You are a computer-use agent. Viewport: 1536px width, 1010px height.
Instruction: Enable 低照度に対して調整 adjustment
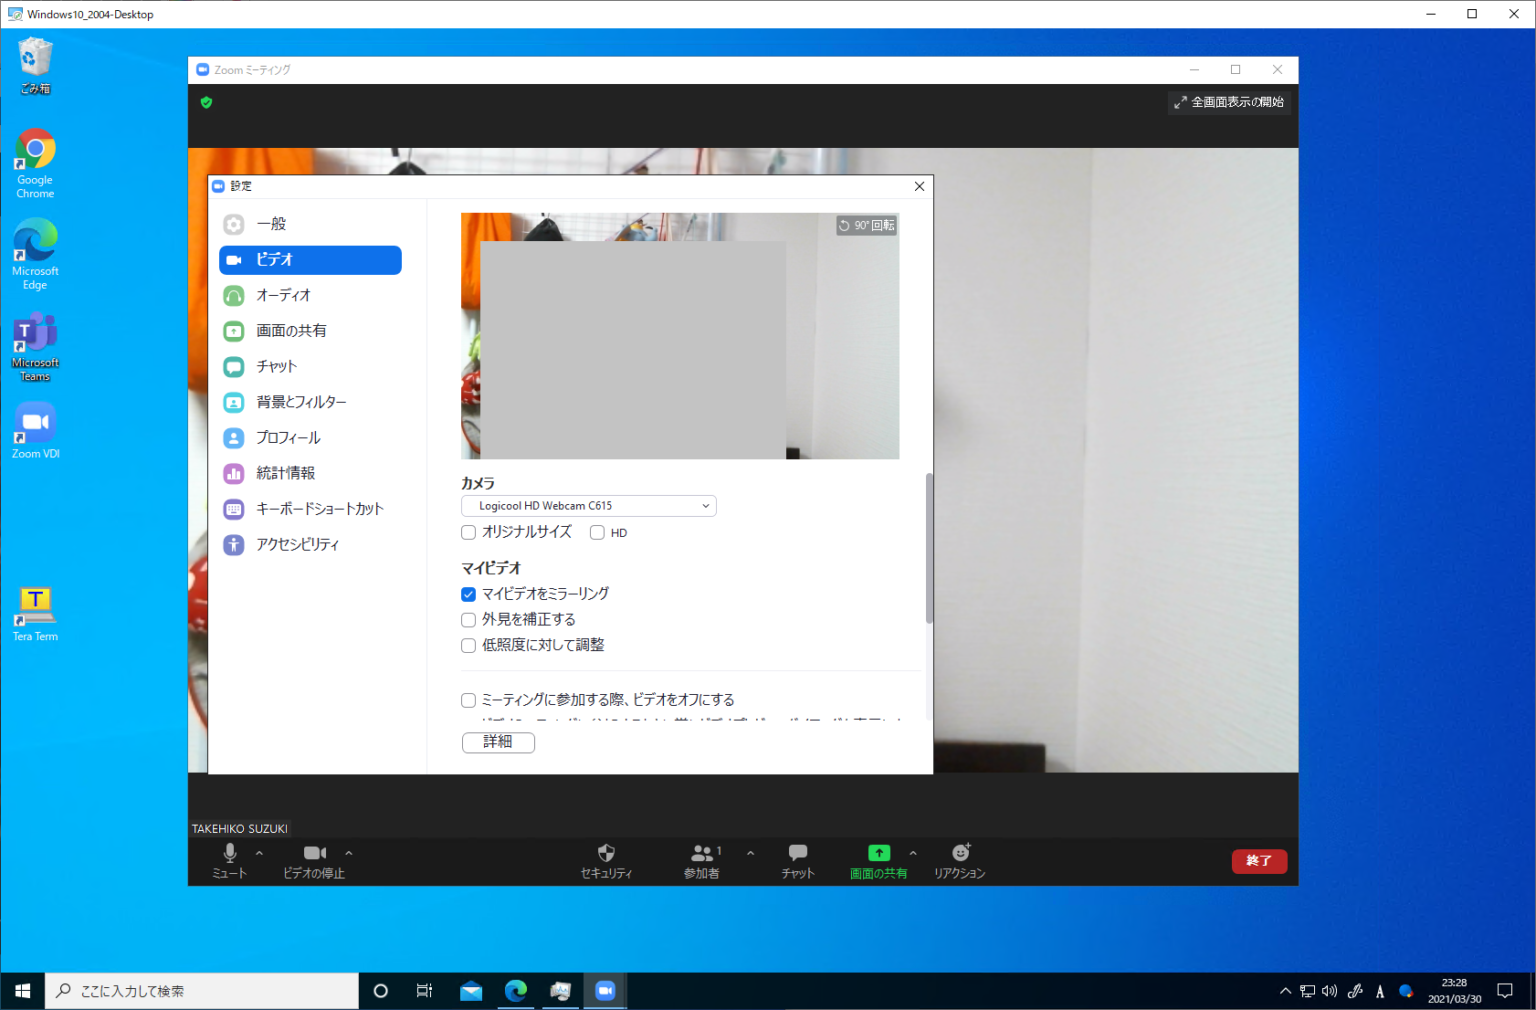468,645
